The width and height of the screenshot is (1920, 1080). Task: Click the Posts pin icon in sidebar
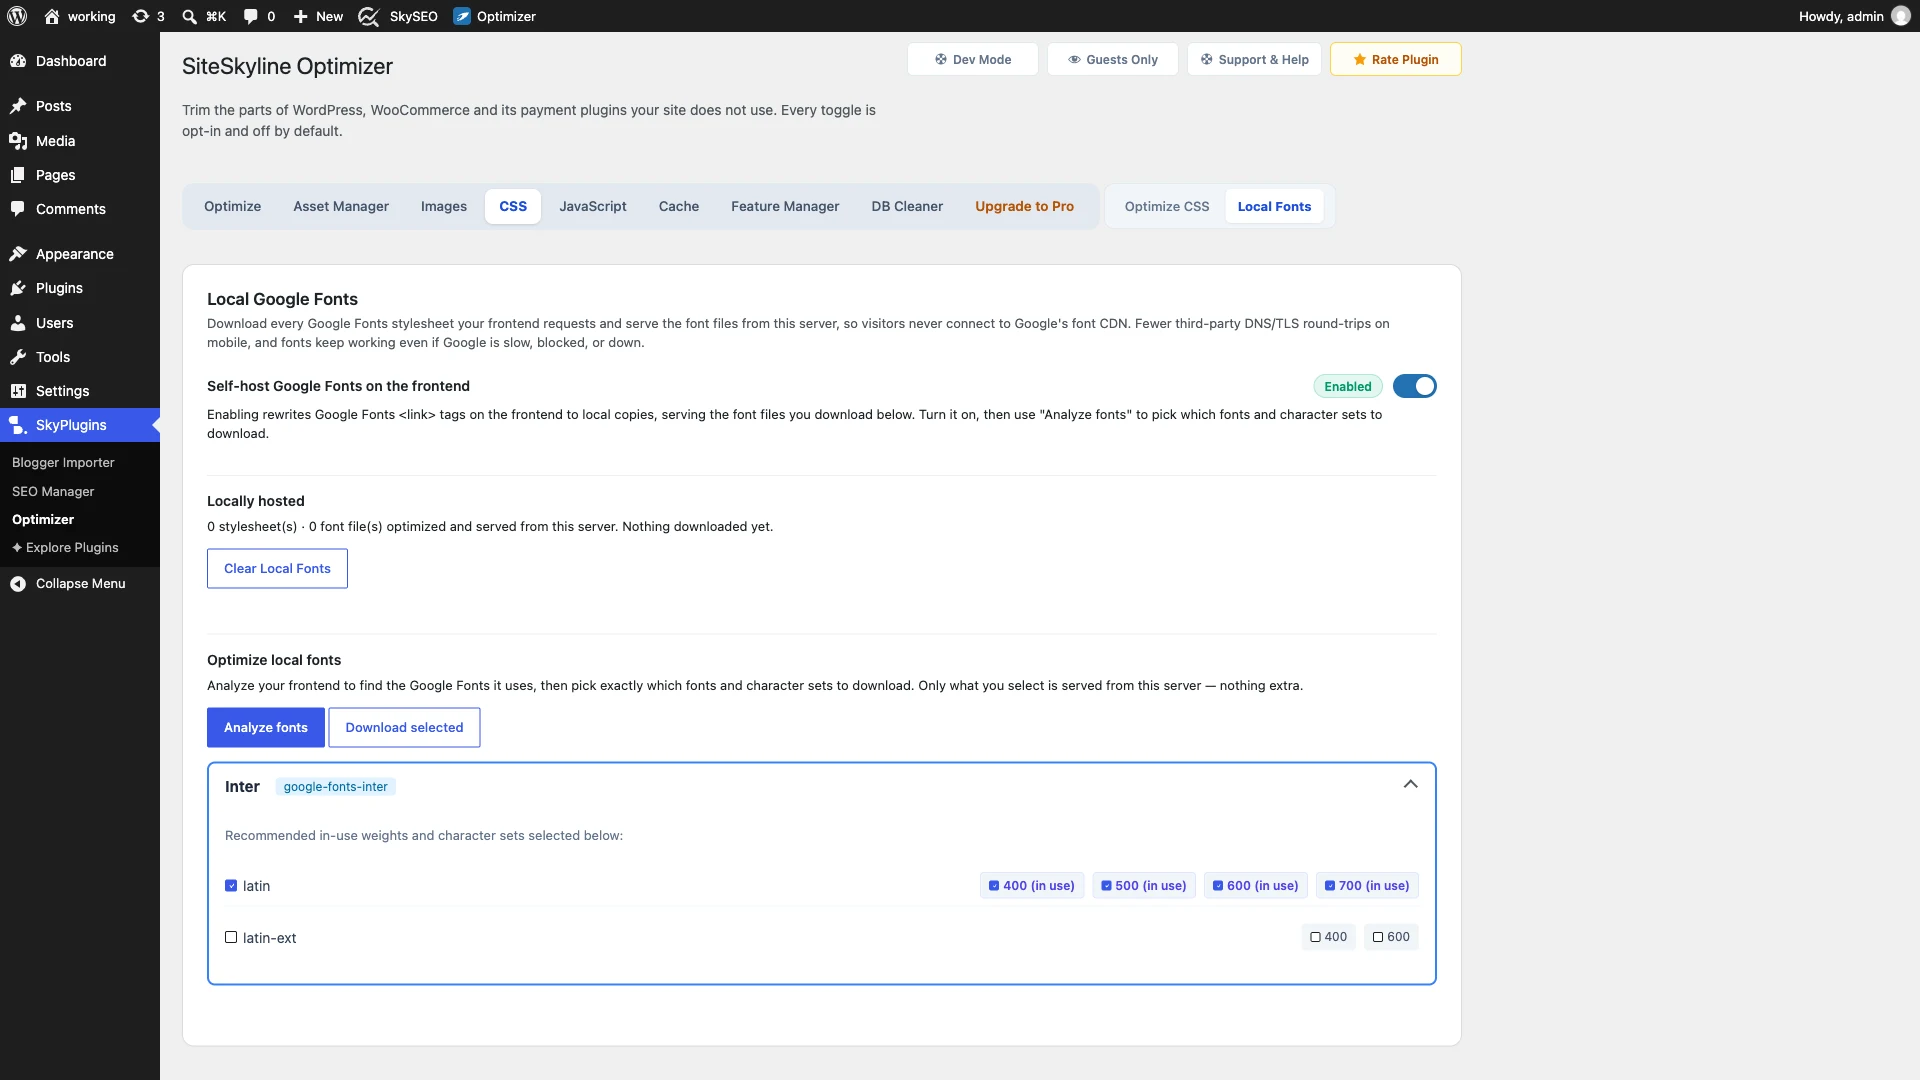(x=18, y=106)
